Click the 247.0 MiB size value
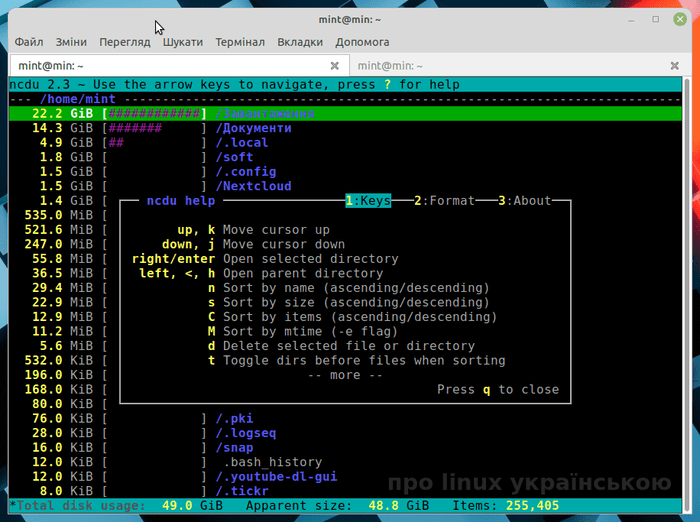Screen dimensions: 700x522 pyautogui.click(x=58, y=244)
